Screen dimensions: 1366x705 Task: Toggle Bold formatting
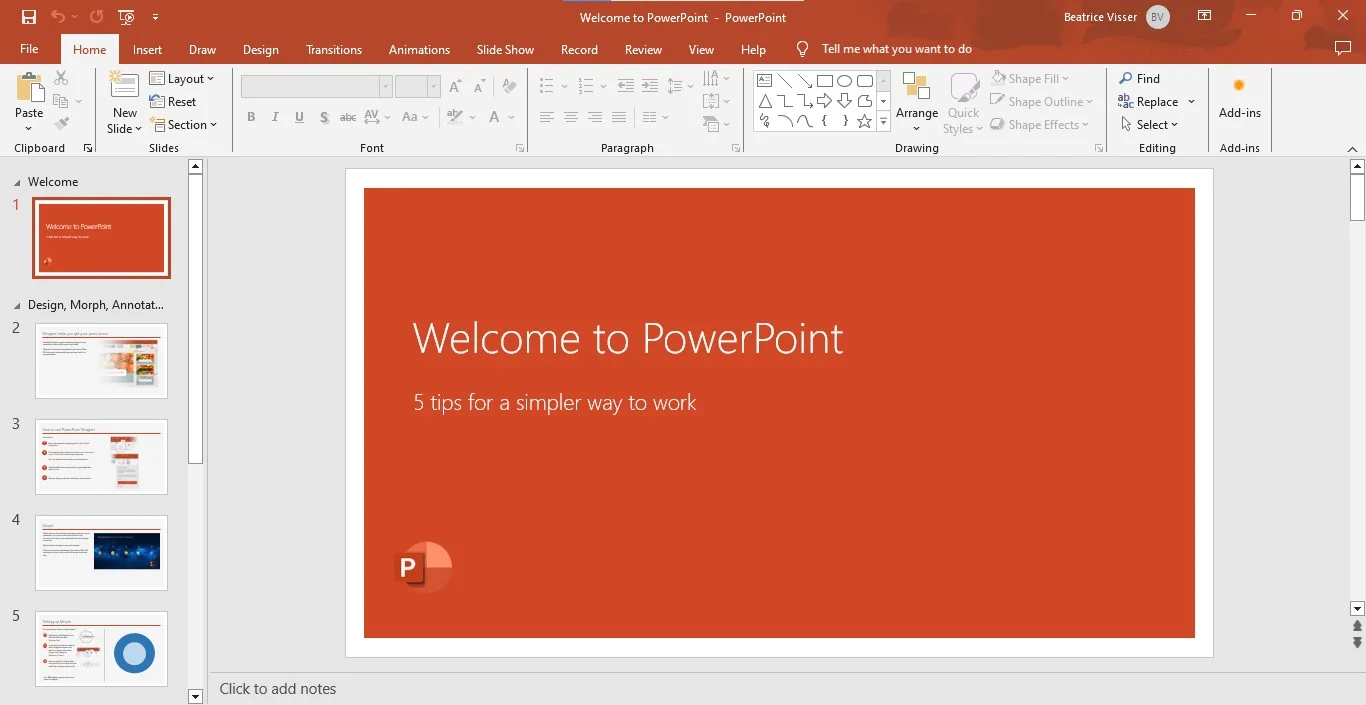tap(251, 117)
